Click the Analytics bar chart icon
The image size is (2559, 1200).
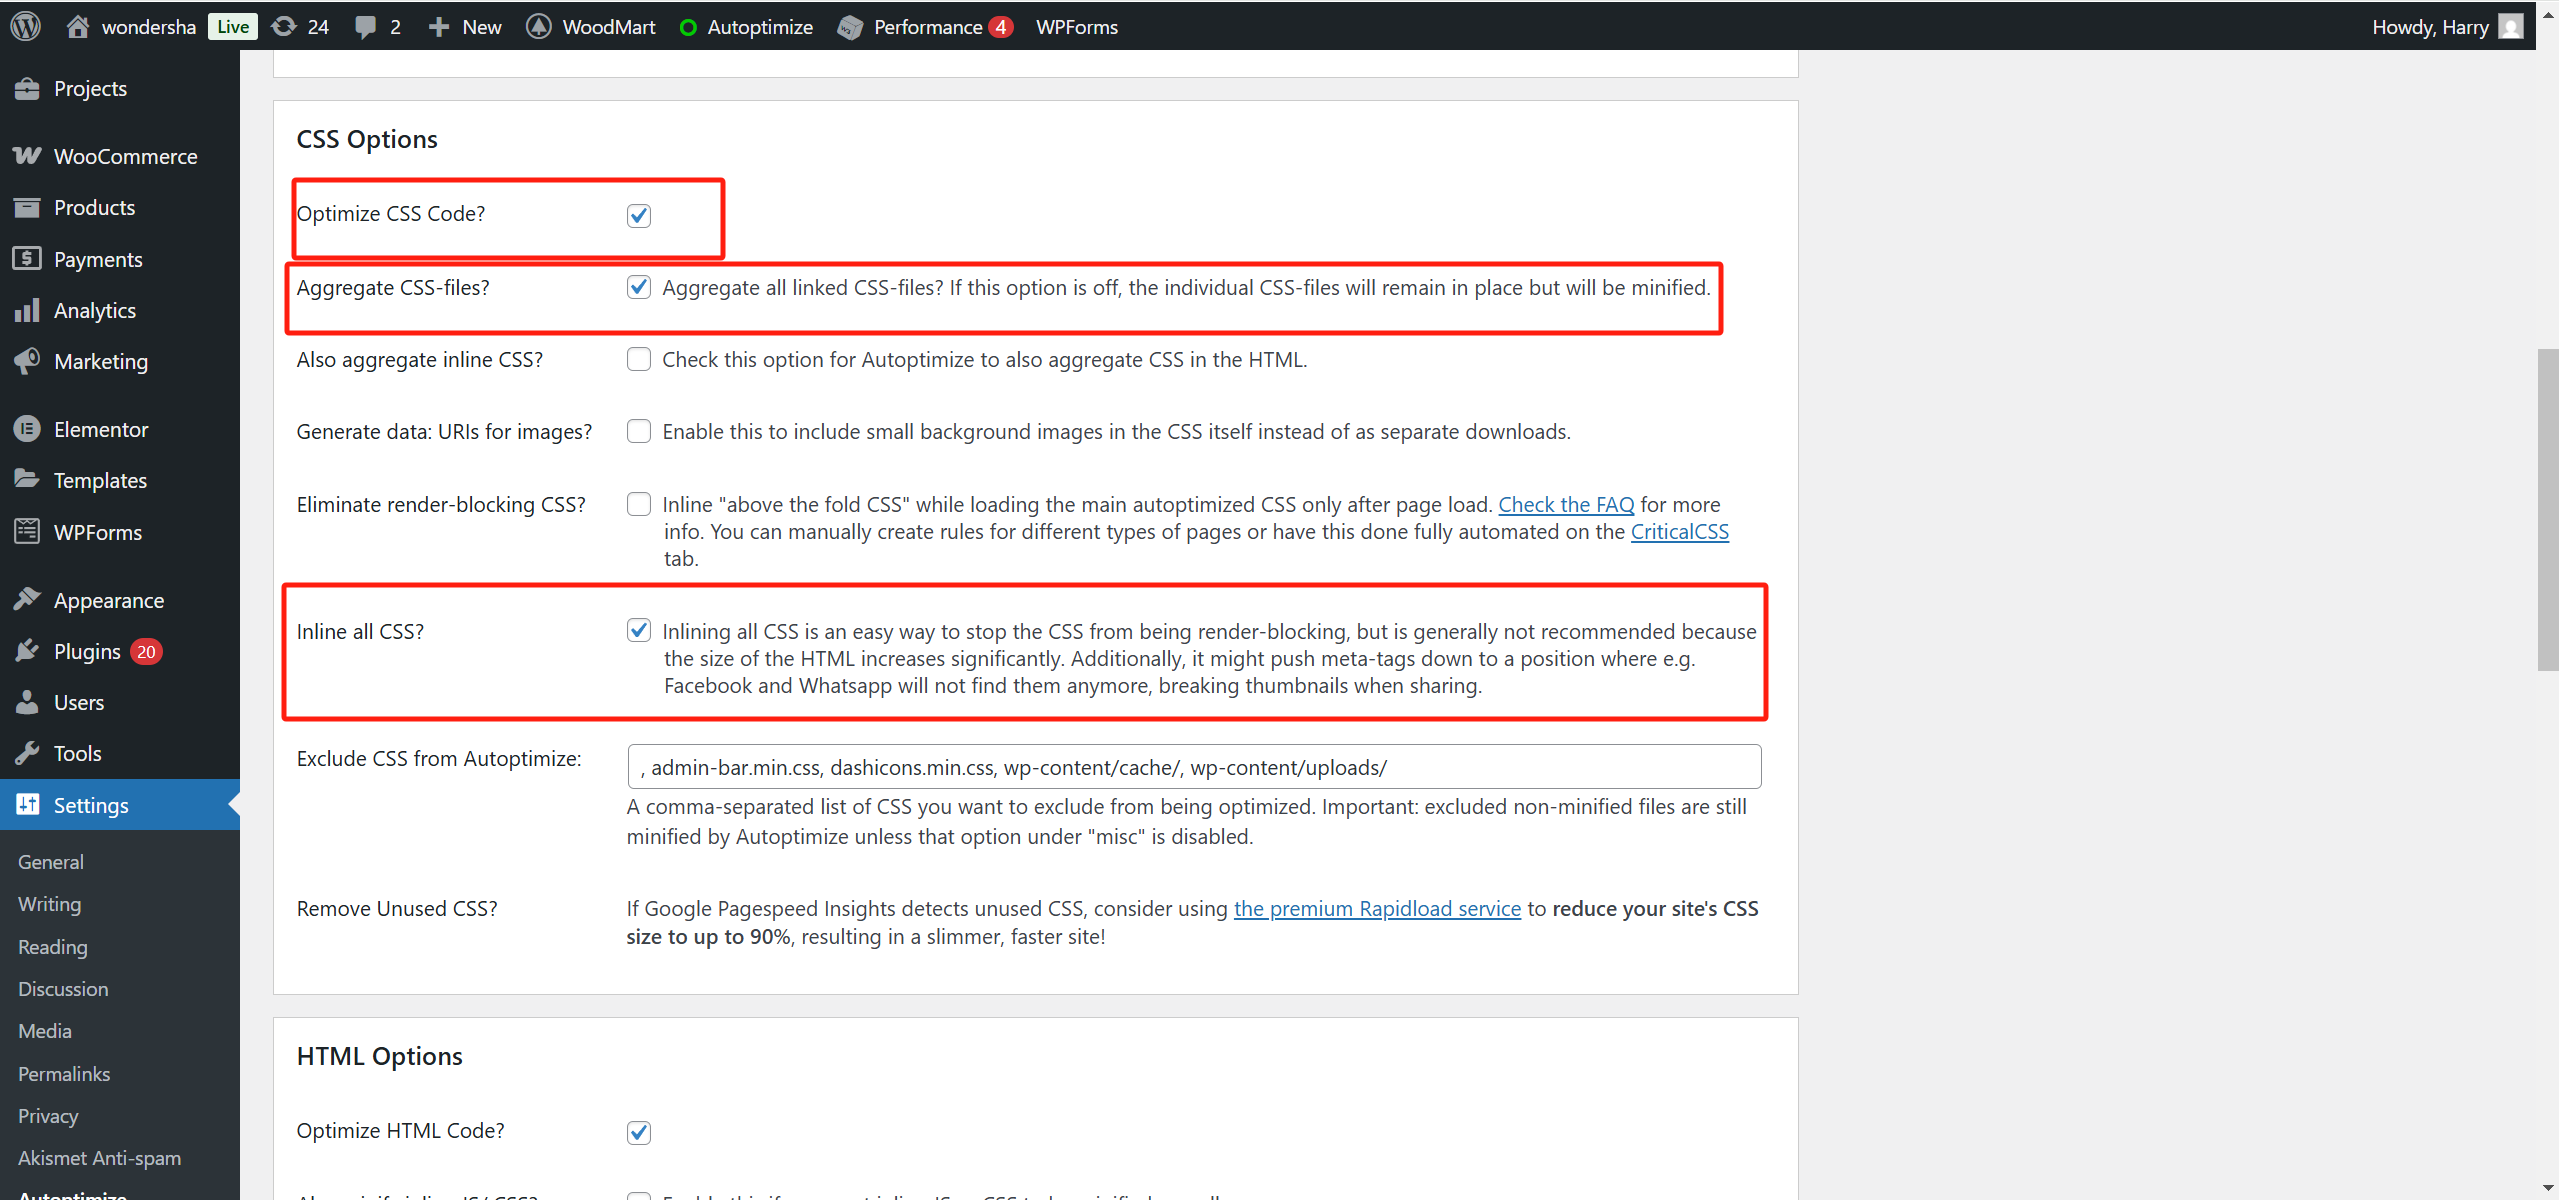27,310
